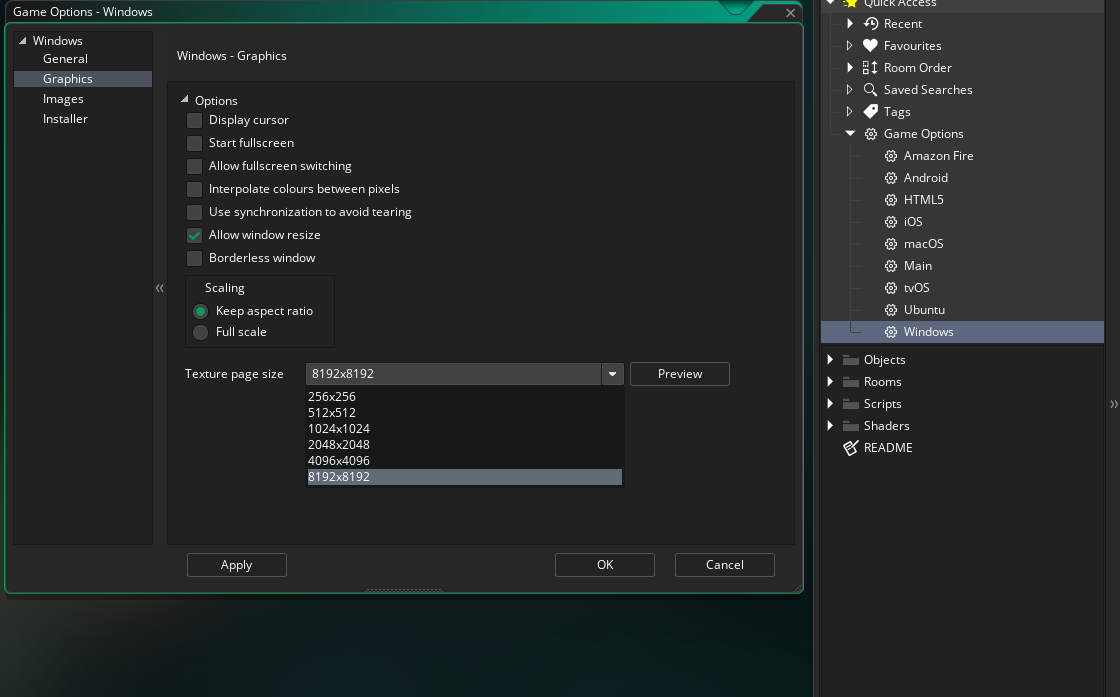
Task: Open the Texture page size dropdown arrow
Action: pos(612,374)
